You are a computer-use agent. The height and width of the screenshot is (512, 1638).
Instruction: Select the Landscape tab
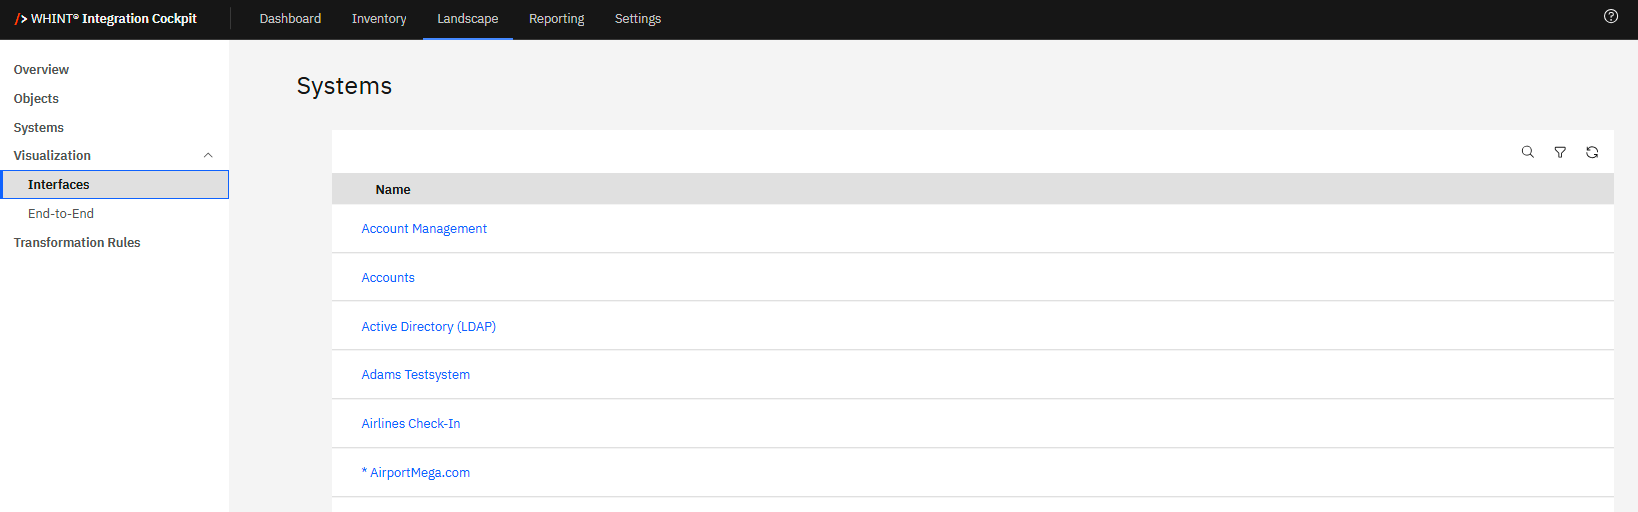467,19
